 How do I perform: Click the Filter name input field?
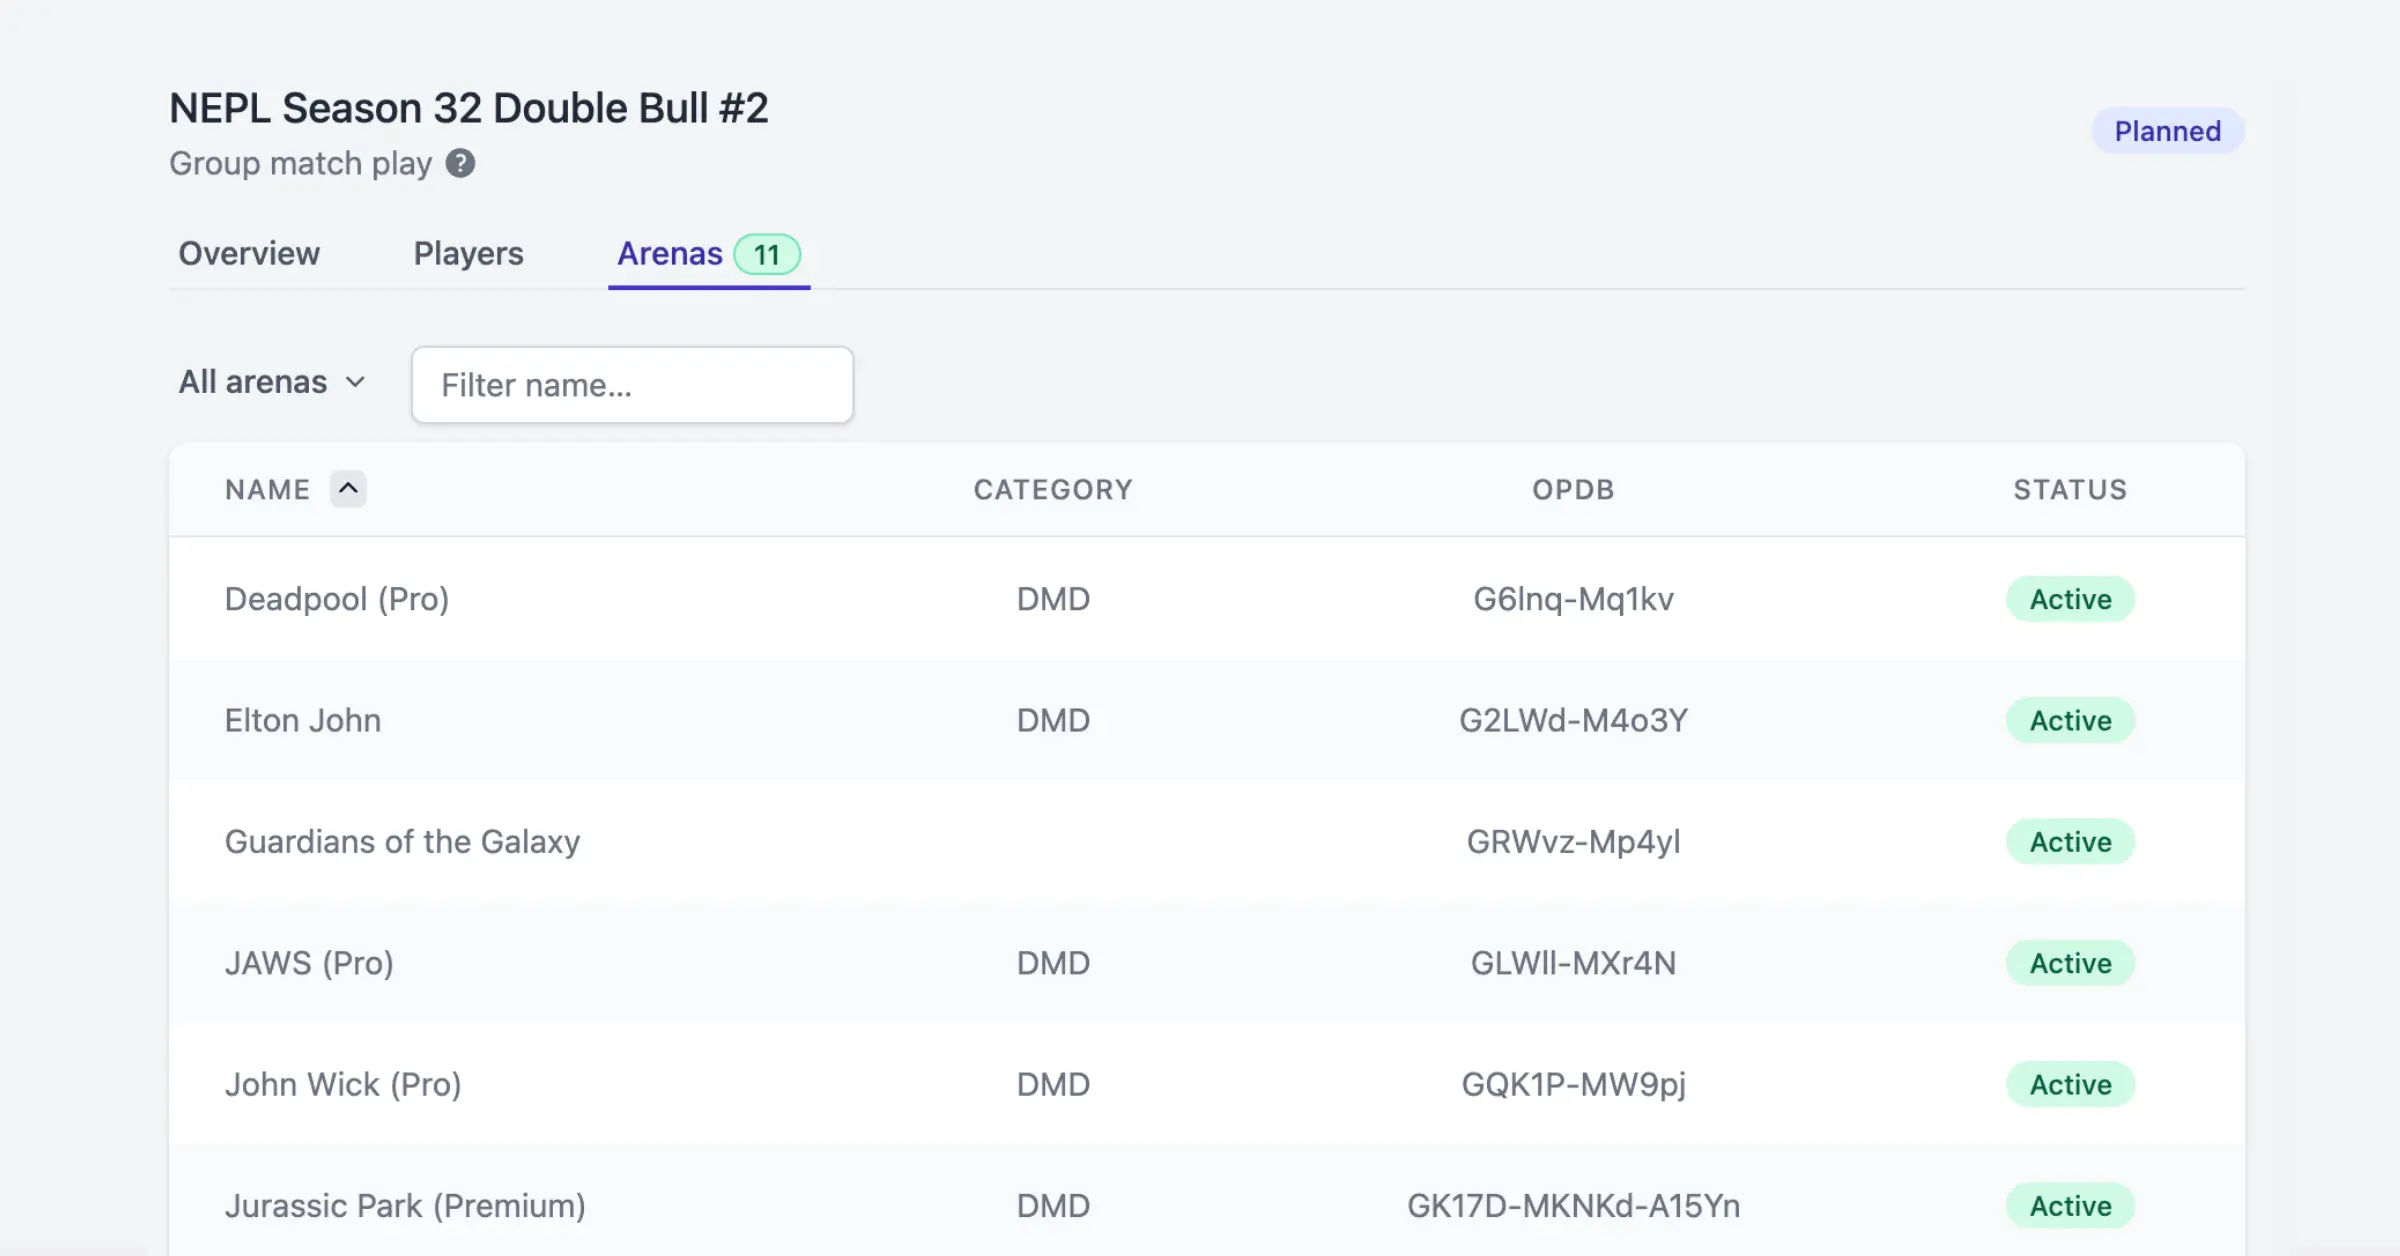click(632, 385)
